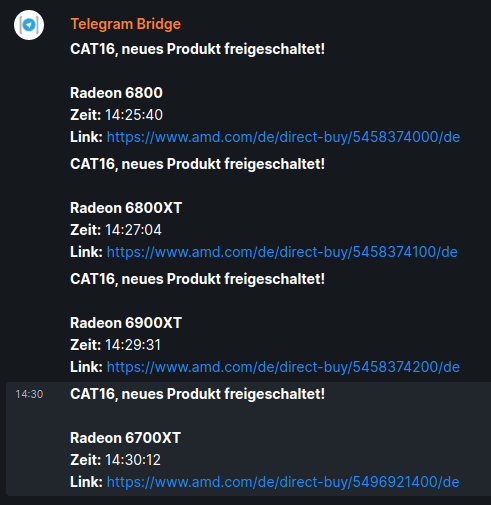Select the Radeon 6800XT product name text
Viewport: 491px width, 505px height.
126,208
